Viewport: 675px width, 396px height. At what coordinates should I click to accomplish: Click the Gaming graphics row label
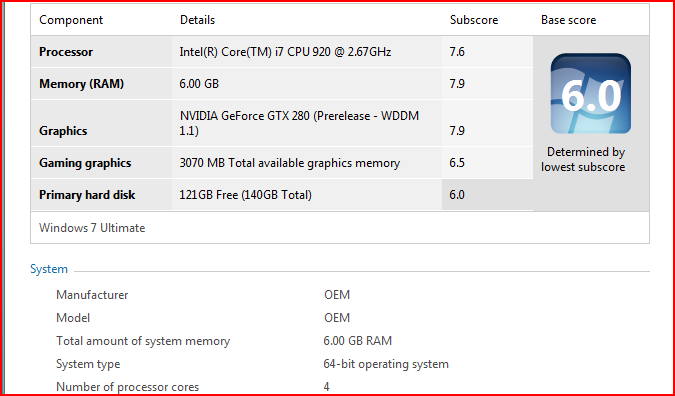[x=85, y=163]
